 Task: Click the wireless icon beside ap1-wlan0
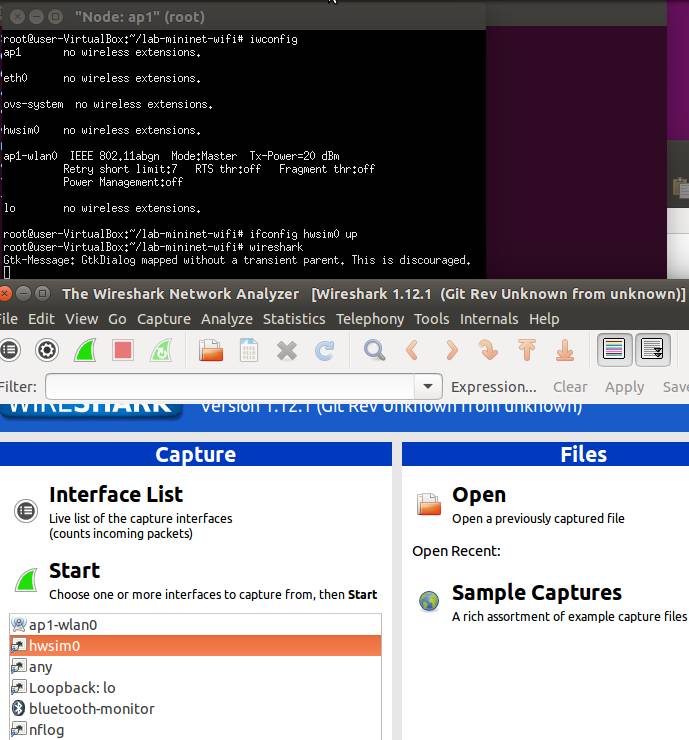tap(18, 624)
